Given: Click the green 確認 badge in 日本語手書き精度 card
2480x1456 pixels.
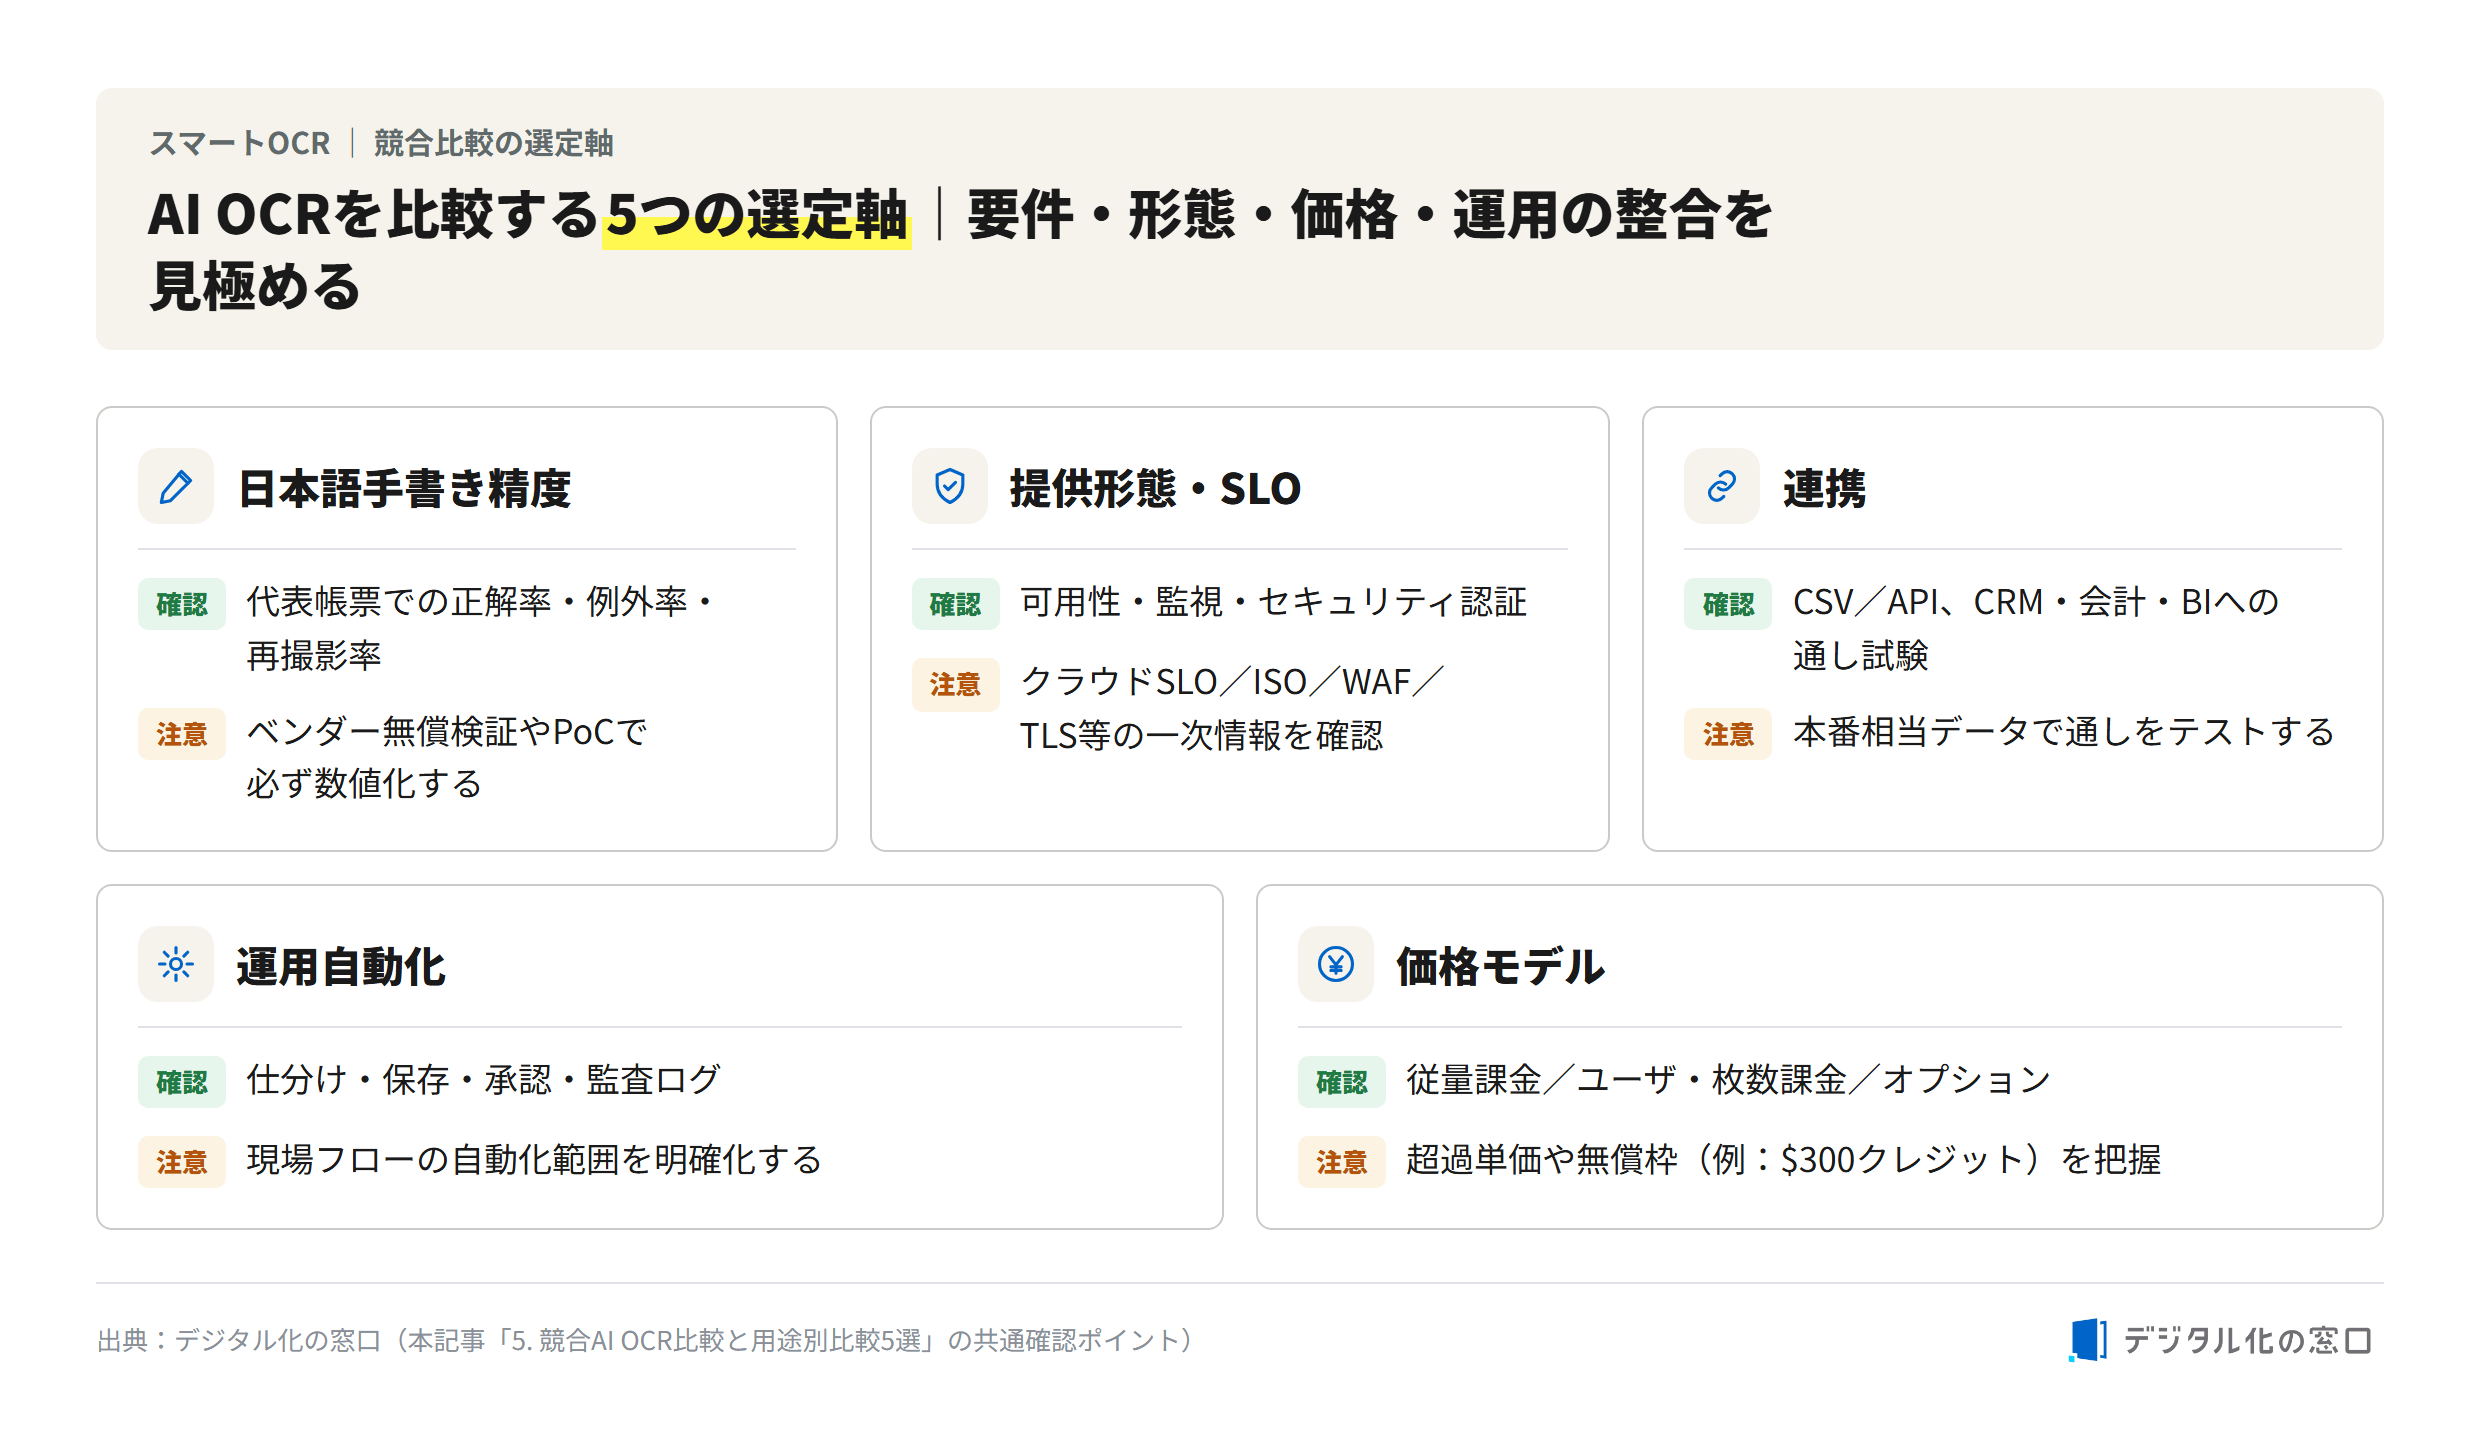Looking at the screenshot, I should (182, 604).
